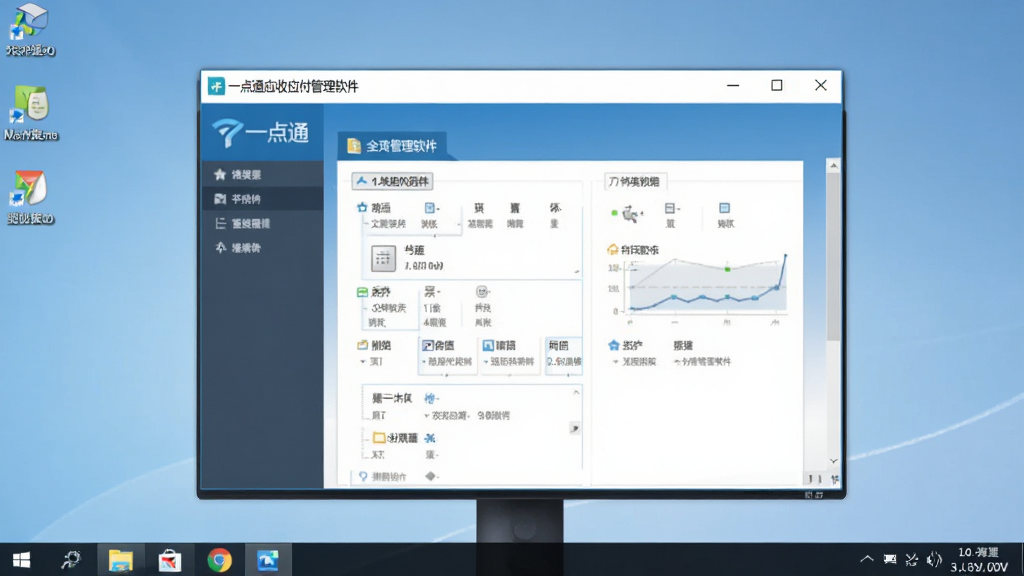
Task: Open File Explorer from the taskbar
Action: pyautogui.click(x=120, y=560)
